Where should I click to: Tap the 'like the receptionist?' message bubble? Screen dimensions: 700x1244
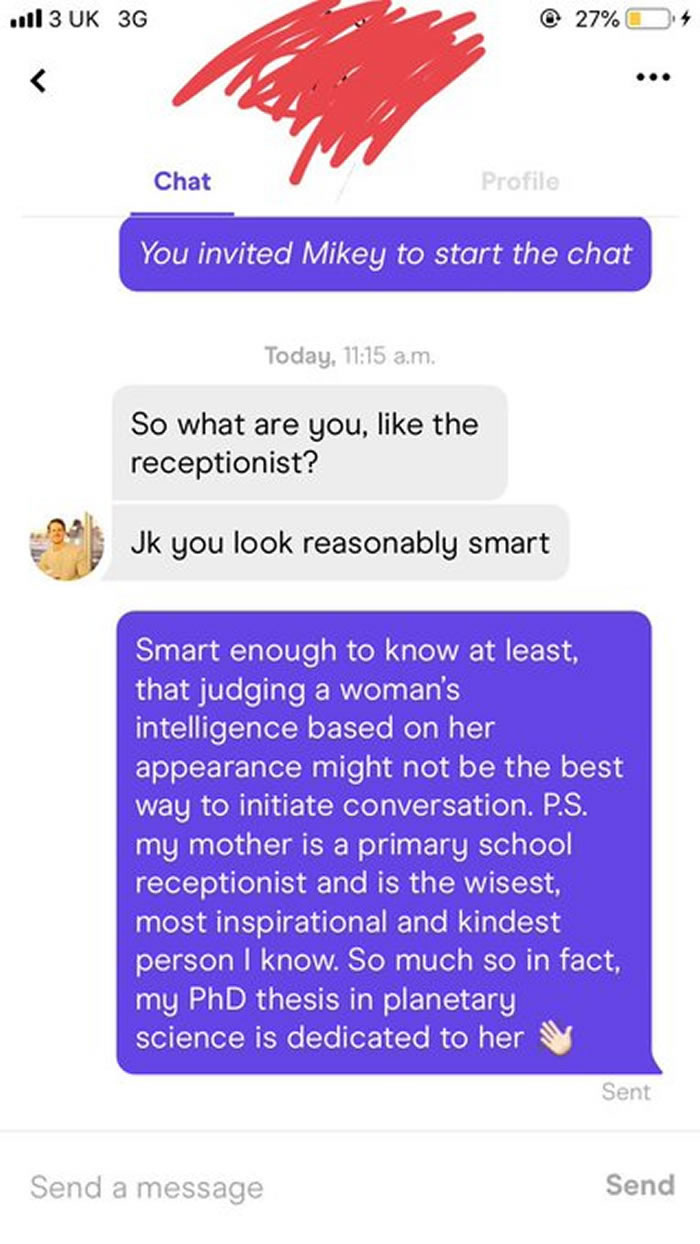pyautogui.click(x=309, y=443)
